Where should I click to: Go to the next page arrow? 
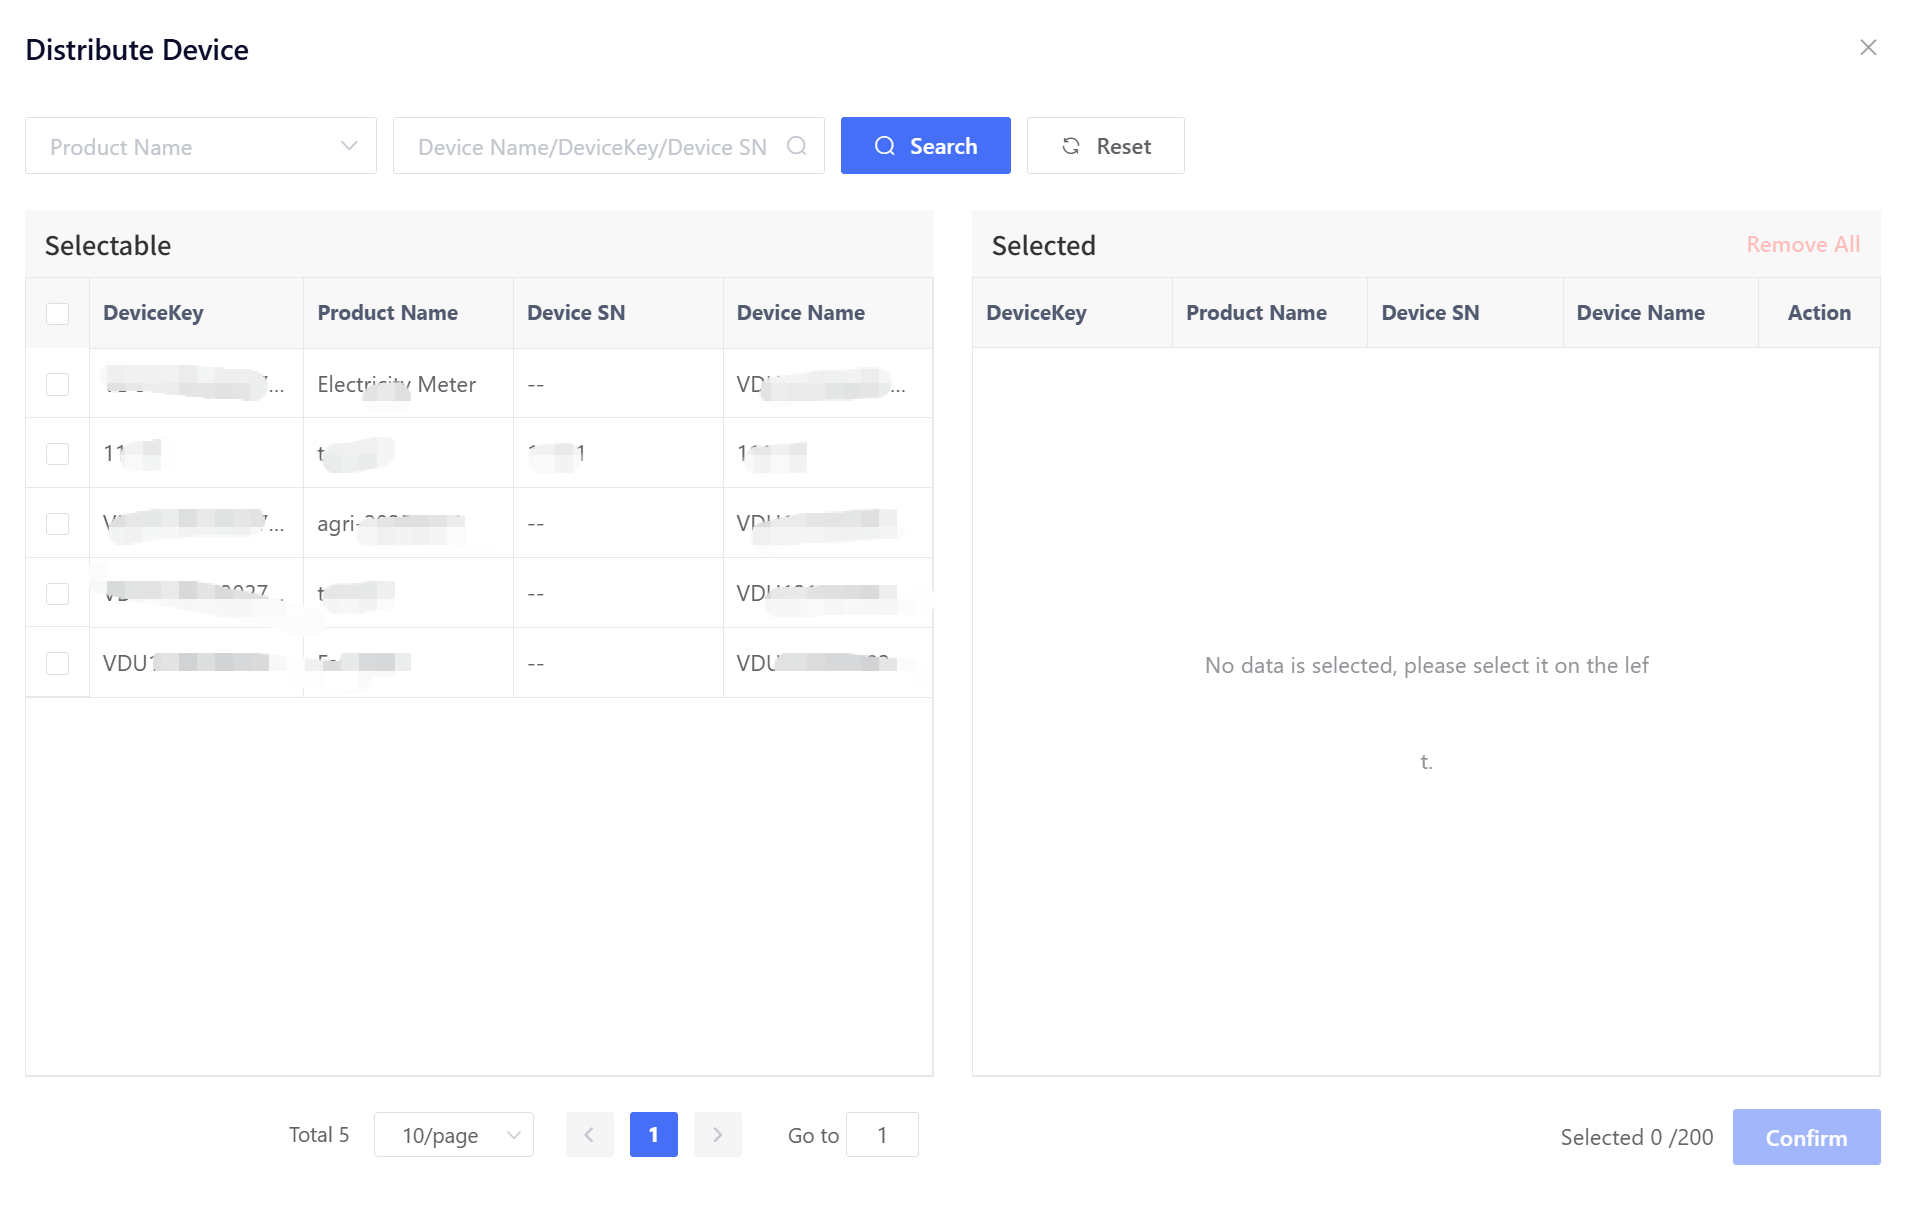pyautogui.click(x=717, y=1134)
